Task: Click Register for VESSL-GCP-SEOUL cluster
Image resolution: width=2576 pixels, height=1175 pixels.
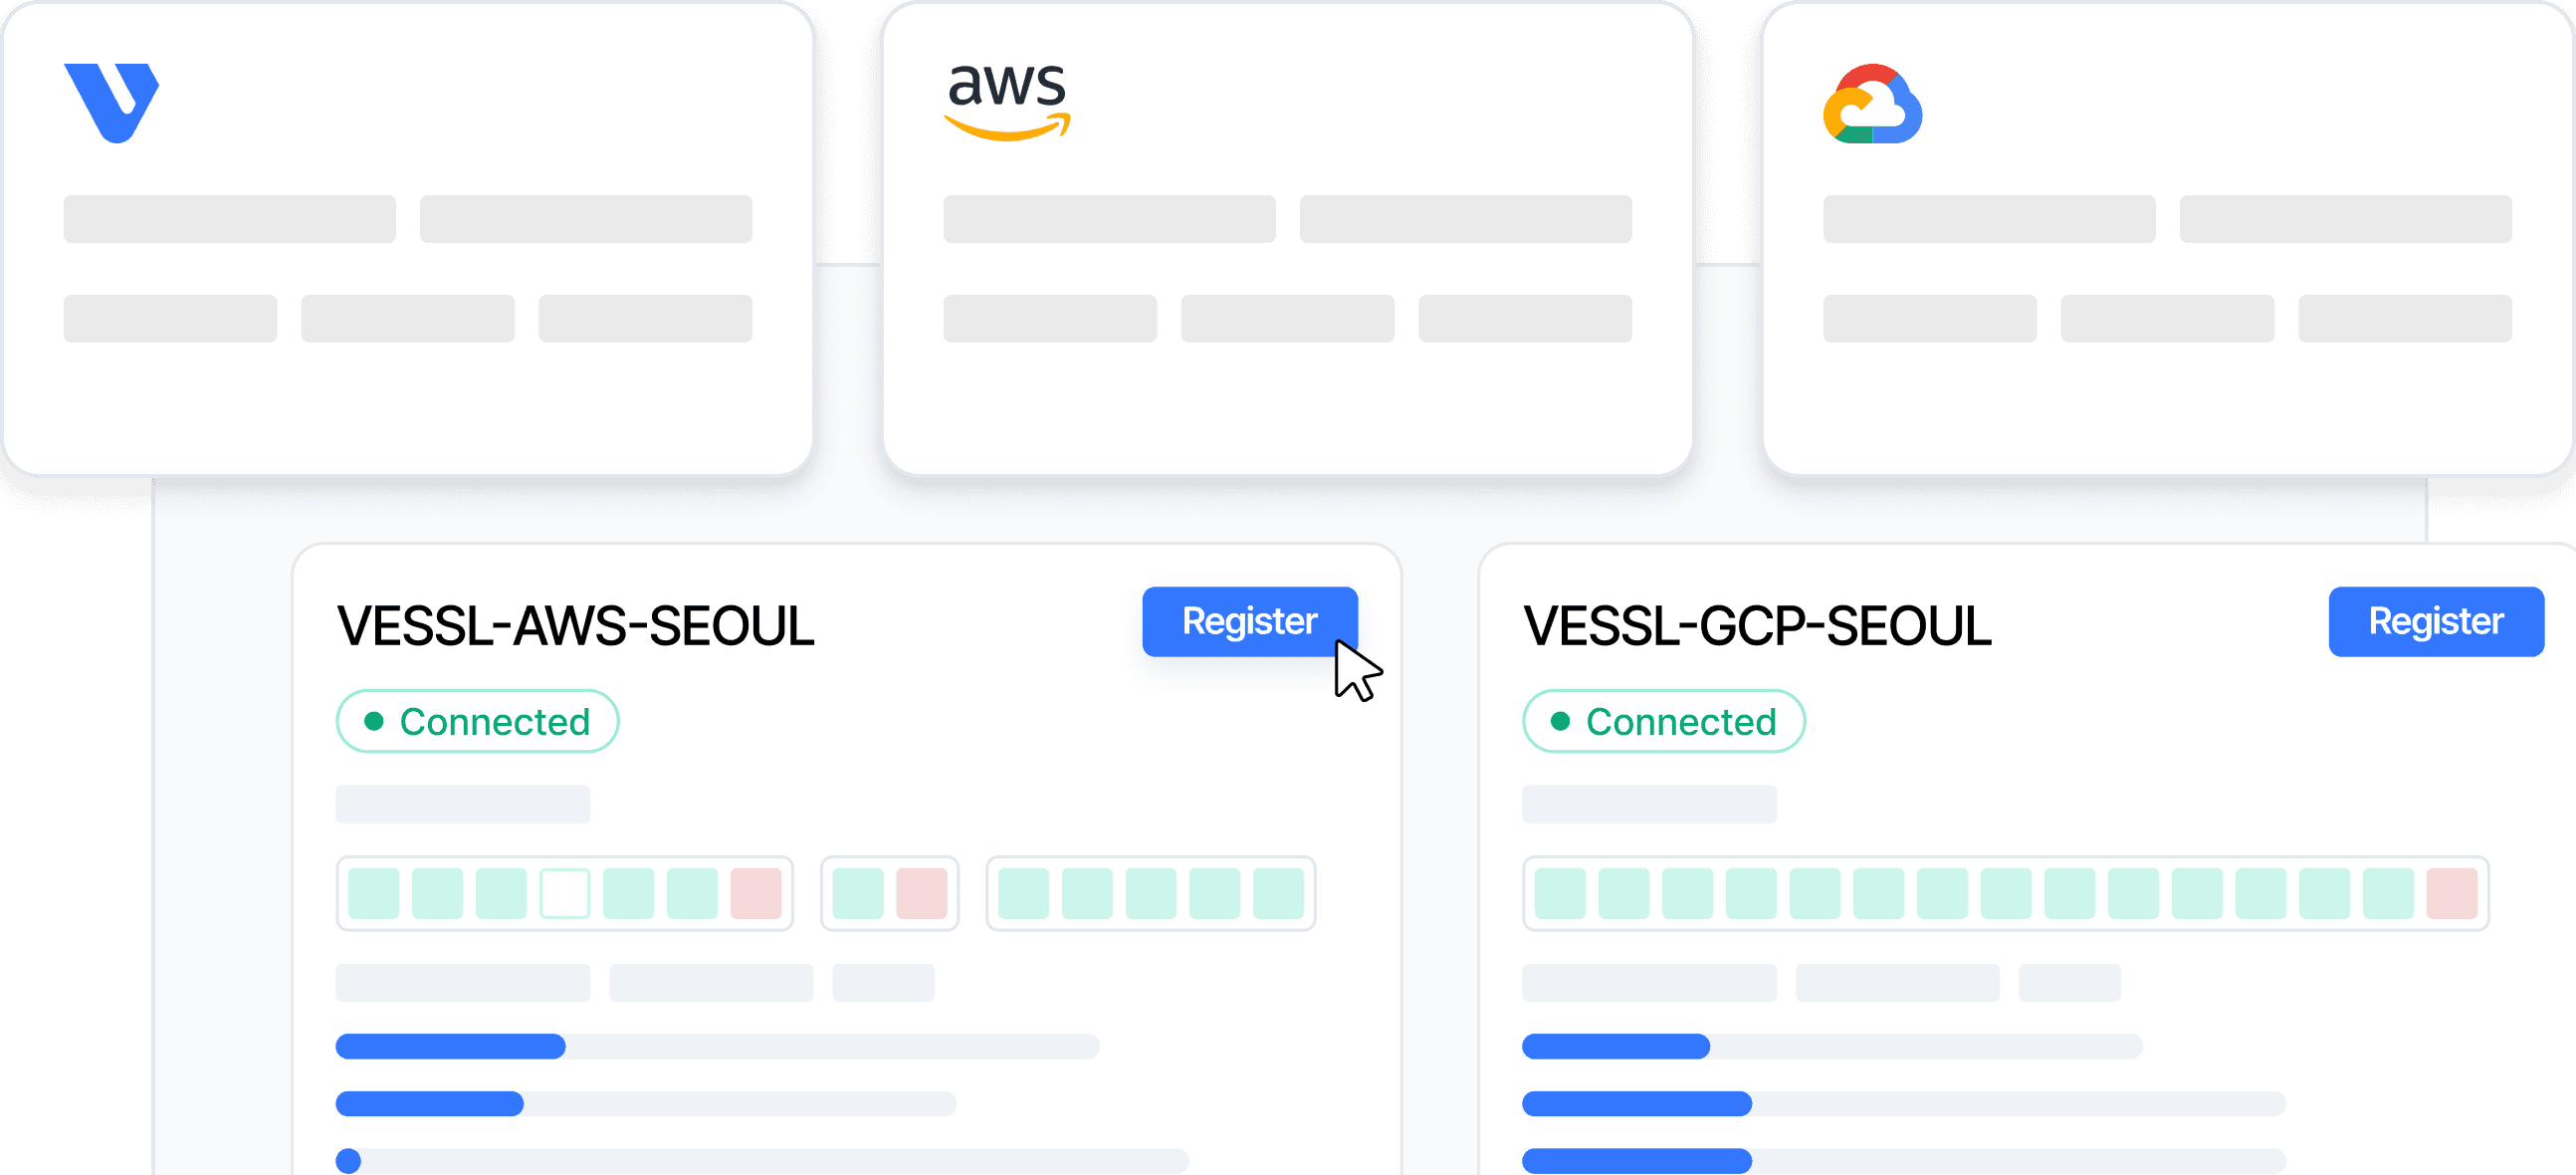Action: [x=2438, y=621]
